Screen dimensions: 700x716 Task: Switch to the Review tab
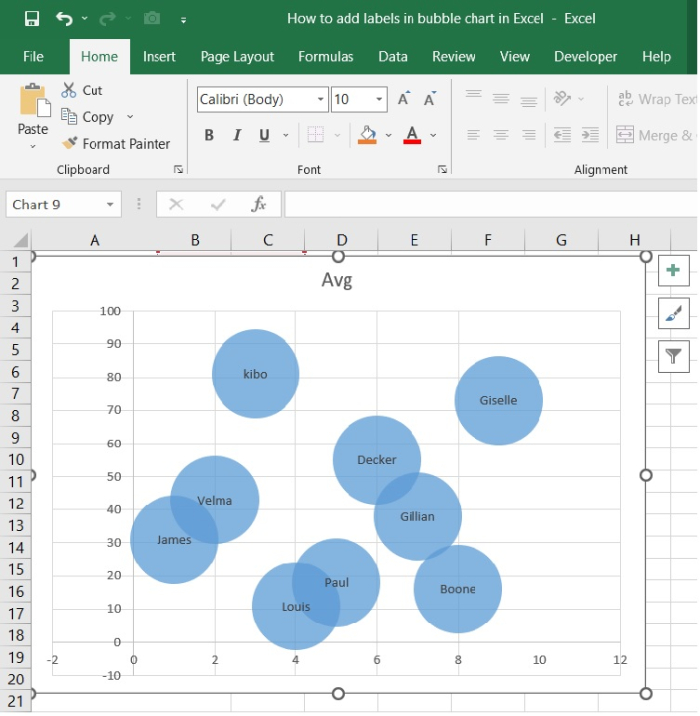pos(454,57)
